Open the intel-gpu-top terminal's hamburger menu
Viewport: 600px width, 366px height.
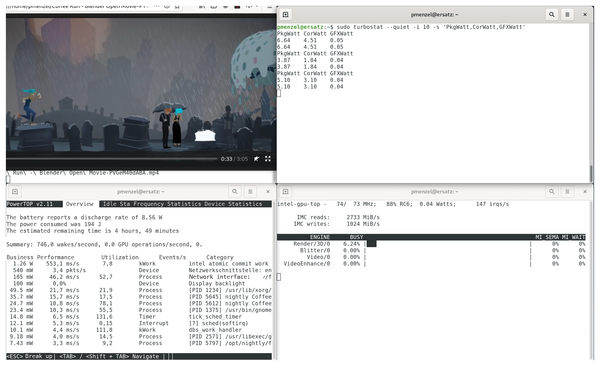point(567,191)
